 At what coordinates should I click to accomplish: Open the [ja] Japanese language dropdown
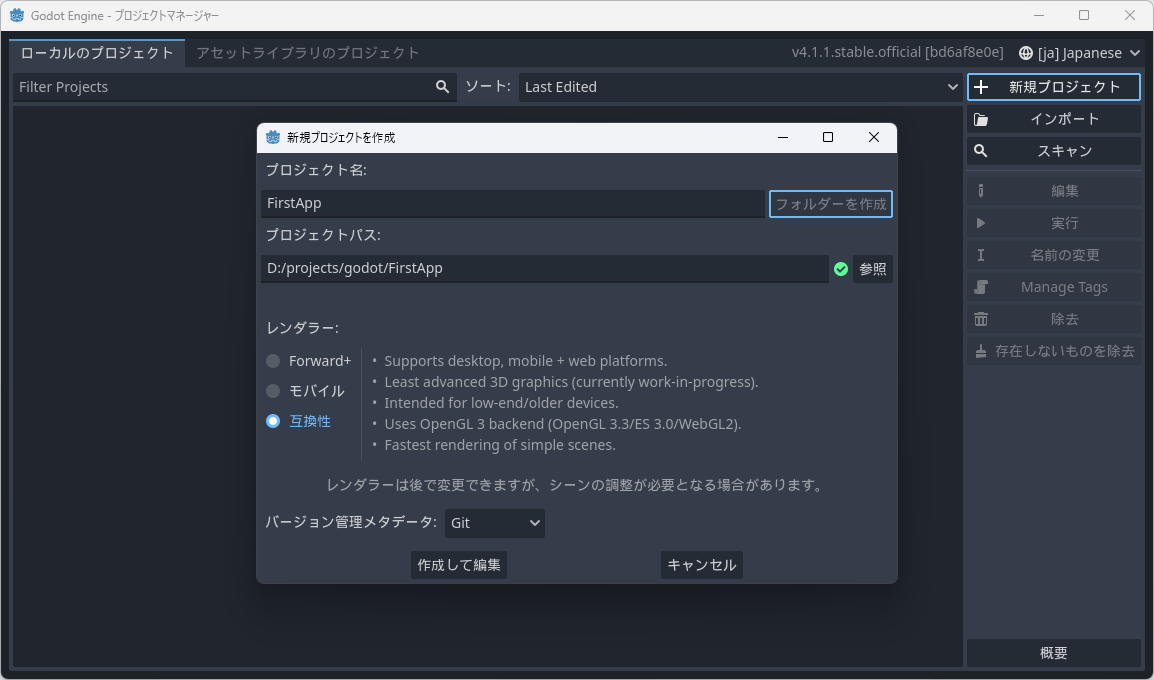click(1079, 53)
